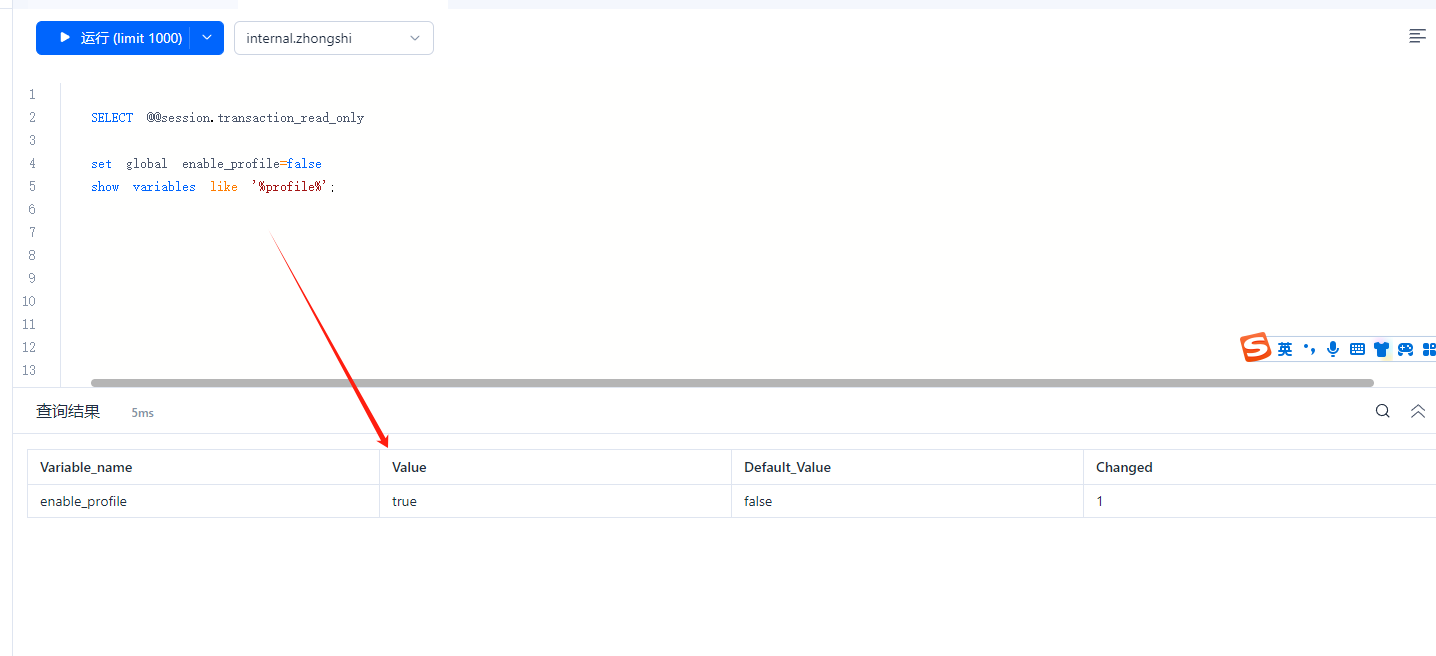This screenshot has width=1436, height=656.
Task: Click editor line 5 with show variables
Action: point(212,187)
